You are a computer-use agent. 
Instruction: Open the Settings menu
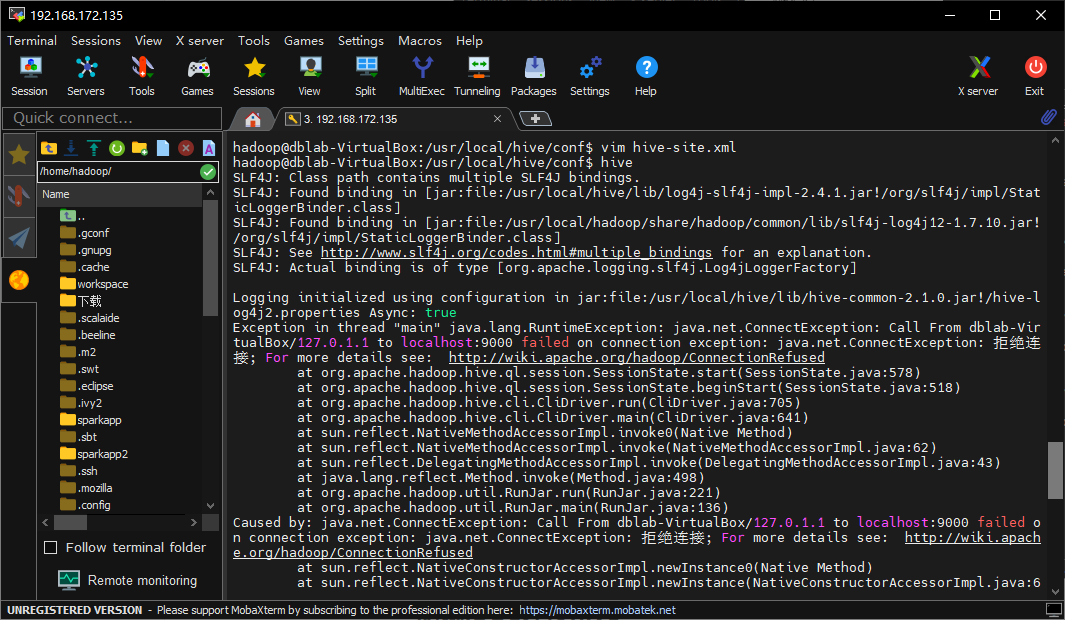click(x=361, y=41)
